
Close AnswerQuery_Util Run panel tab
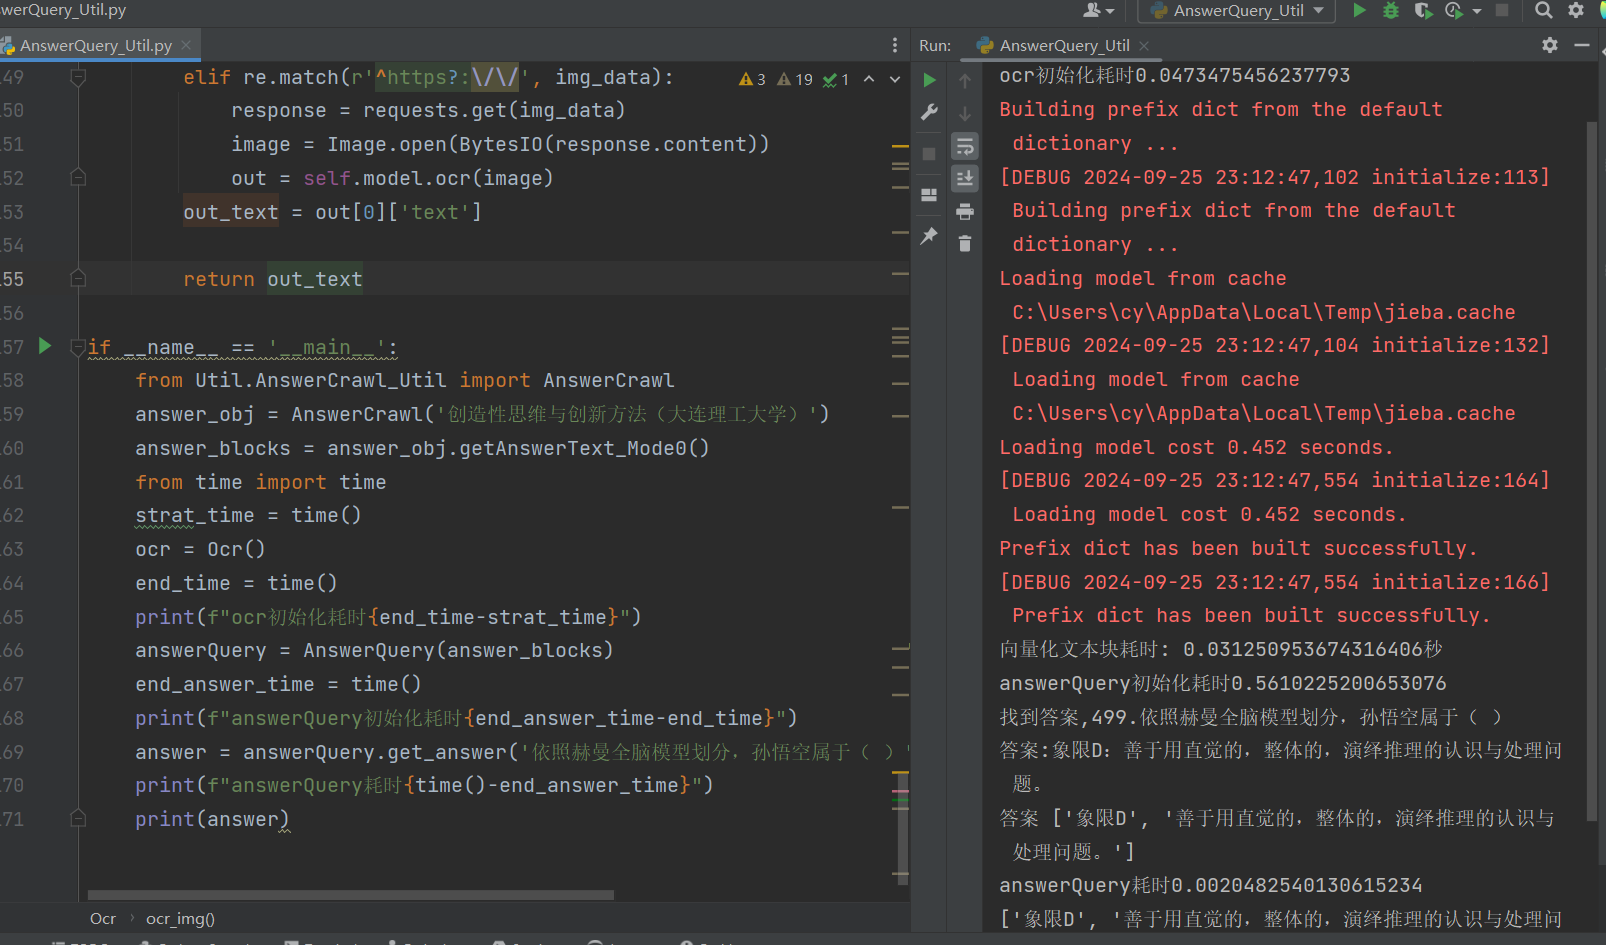(1144, 45)
